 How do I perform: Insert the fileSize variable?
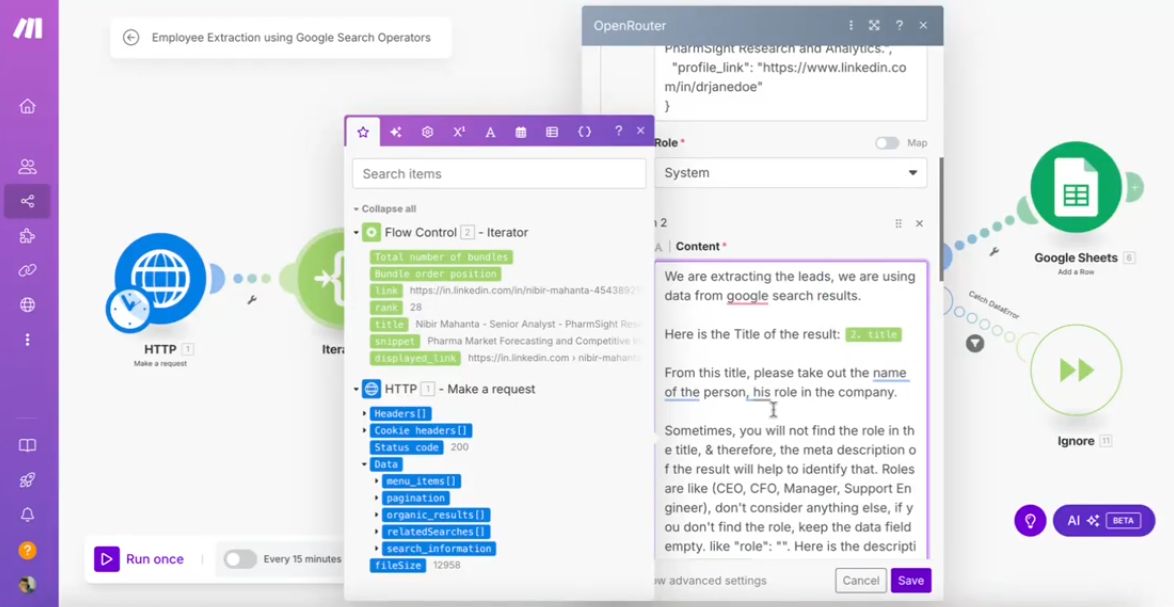tap(398, 565)
